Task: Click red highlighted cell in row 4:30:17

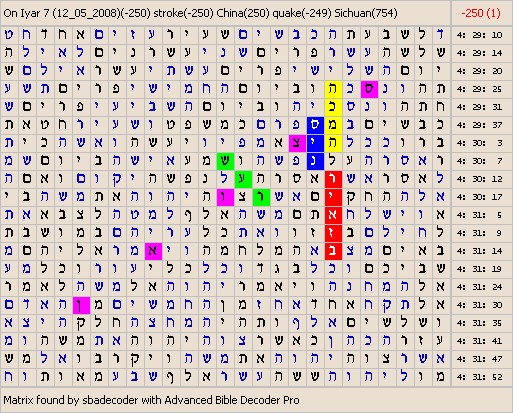Action: [x=333, y=197]
